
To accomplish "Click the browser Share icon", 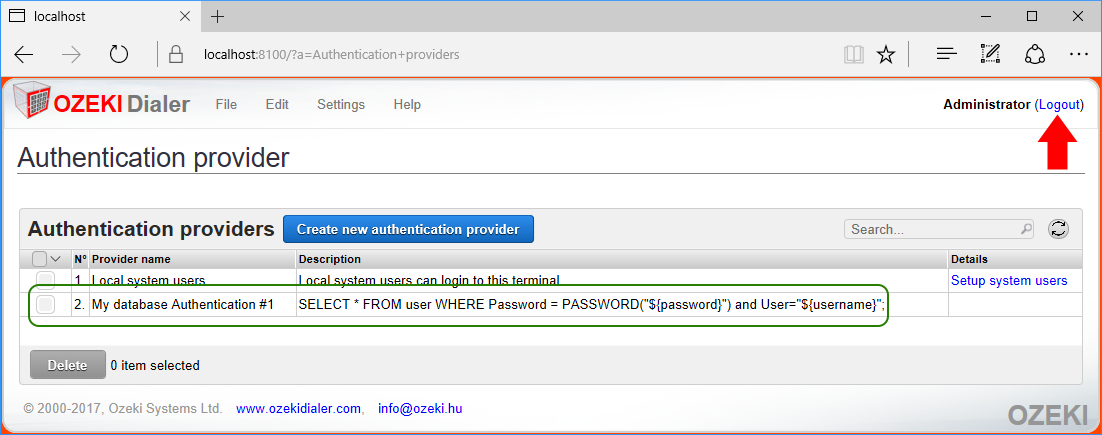I will [x=1035, y=54].
